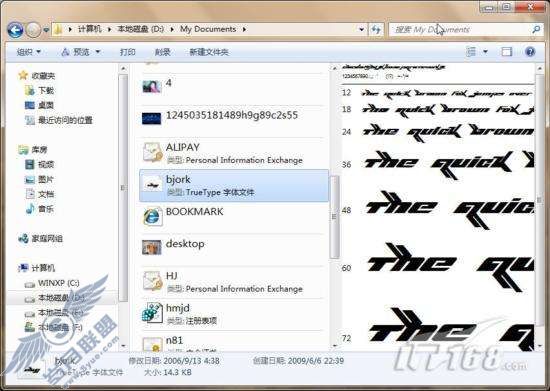Viewport: 550px width, 391px height.
Task: Click navigation pane scrollbar down arrow
Action: coord(123,345)
